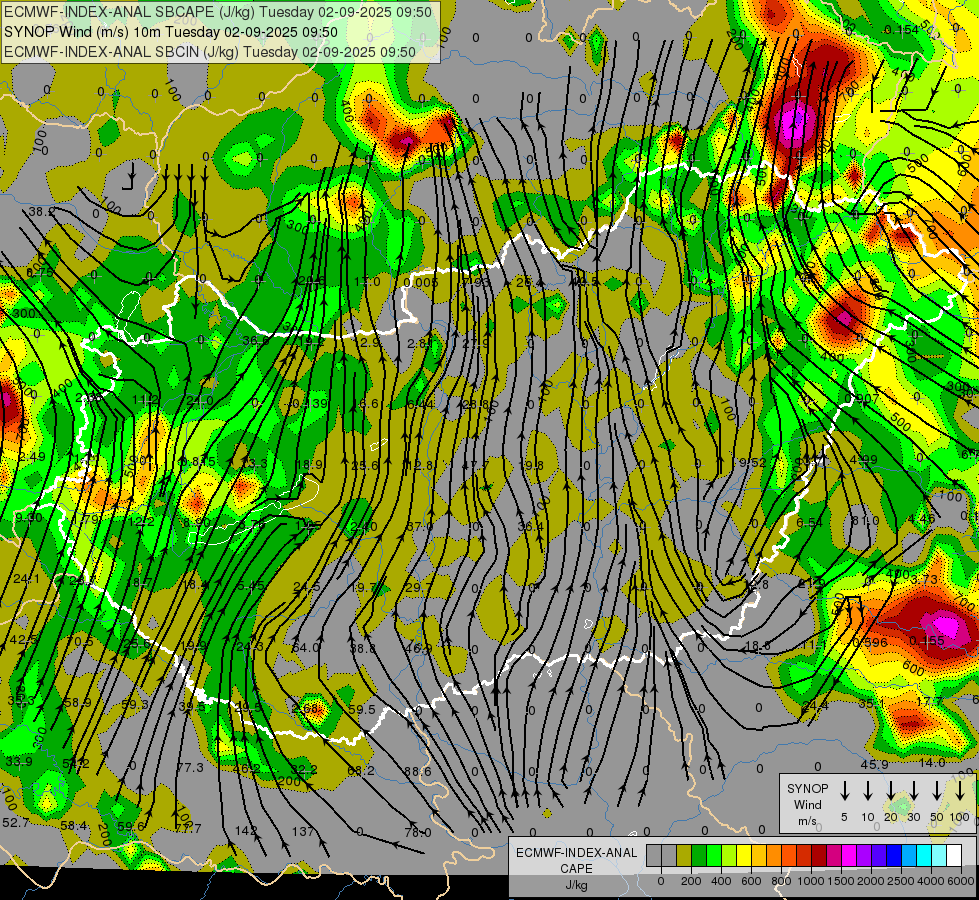Click the SBCAPE header line at top
979x900 pixels.
point(217,12)
